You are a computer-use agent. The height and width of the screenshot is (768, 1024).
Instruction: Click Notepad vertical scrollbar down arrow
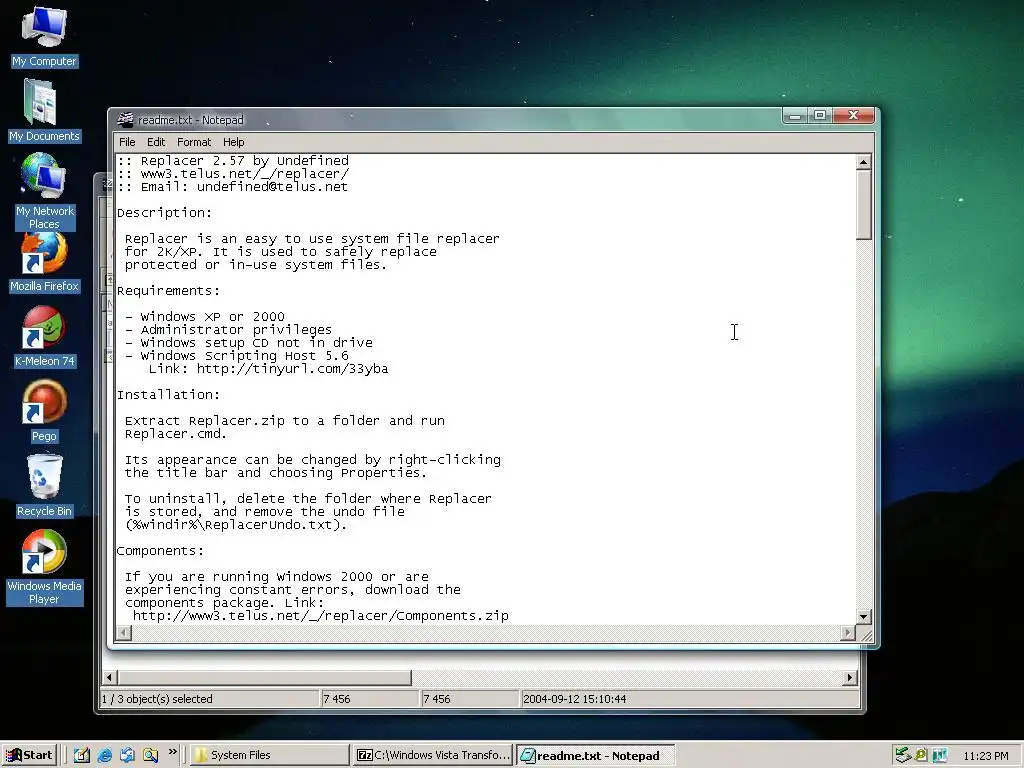pos(863,616)
